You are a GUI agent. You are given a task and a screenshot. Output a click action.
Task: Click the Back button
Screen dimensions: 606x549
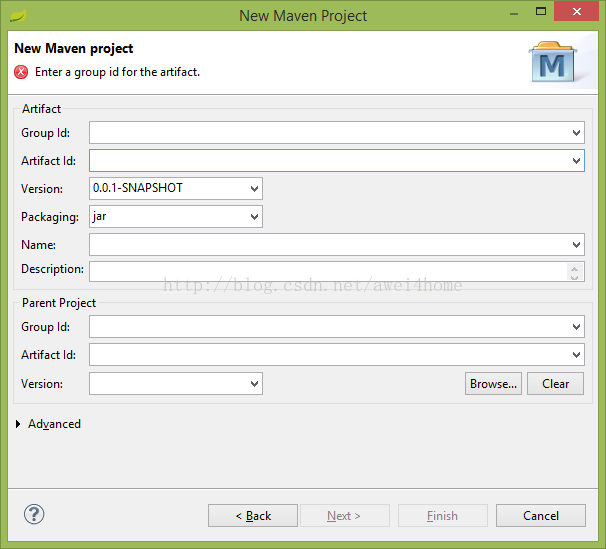[253, 515]
